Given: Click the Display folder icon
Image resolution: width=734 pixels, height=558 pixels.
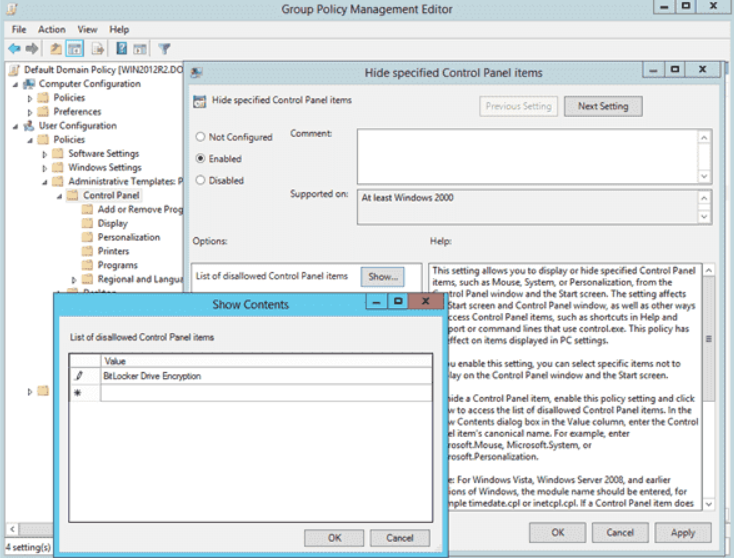Looking at the screenshot, I should tap(87, 223).
